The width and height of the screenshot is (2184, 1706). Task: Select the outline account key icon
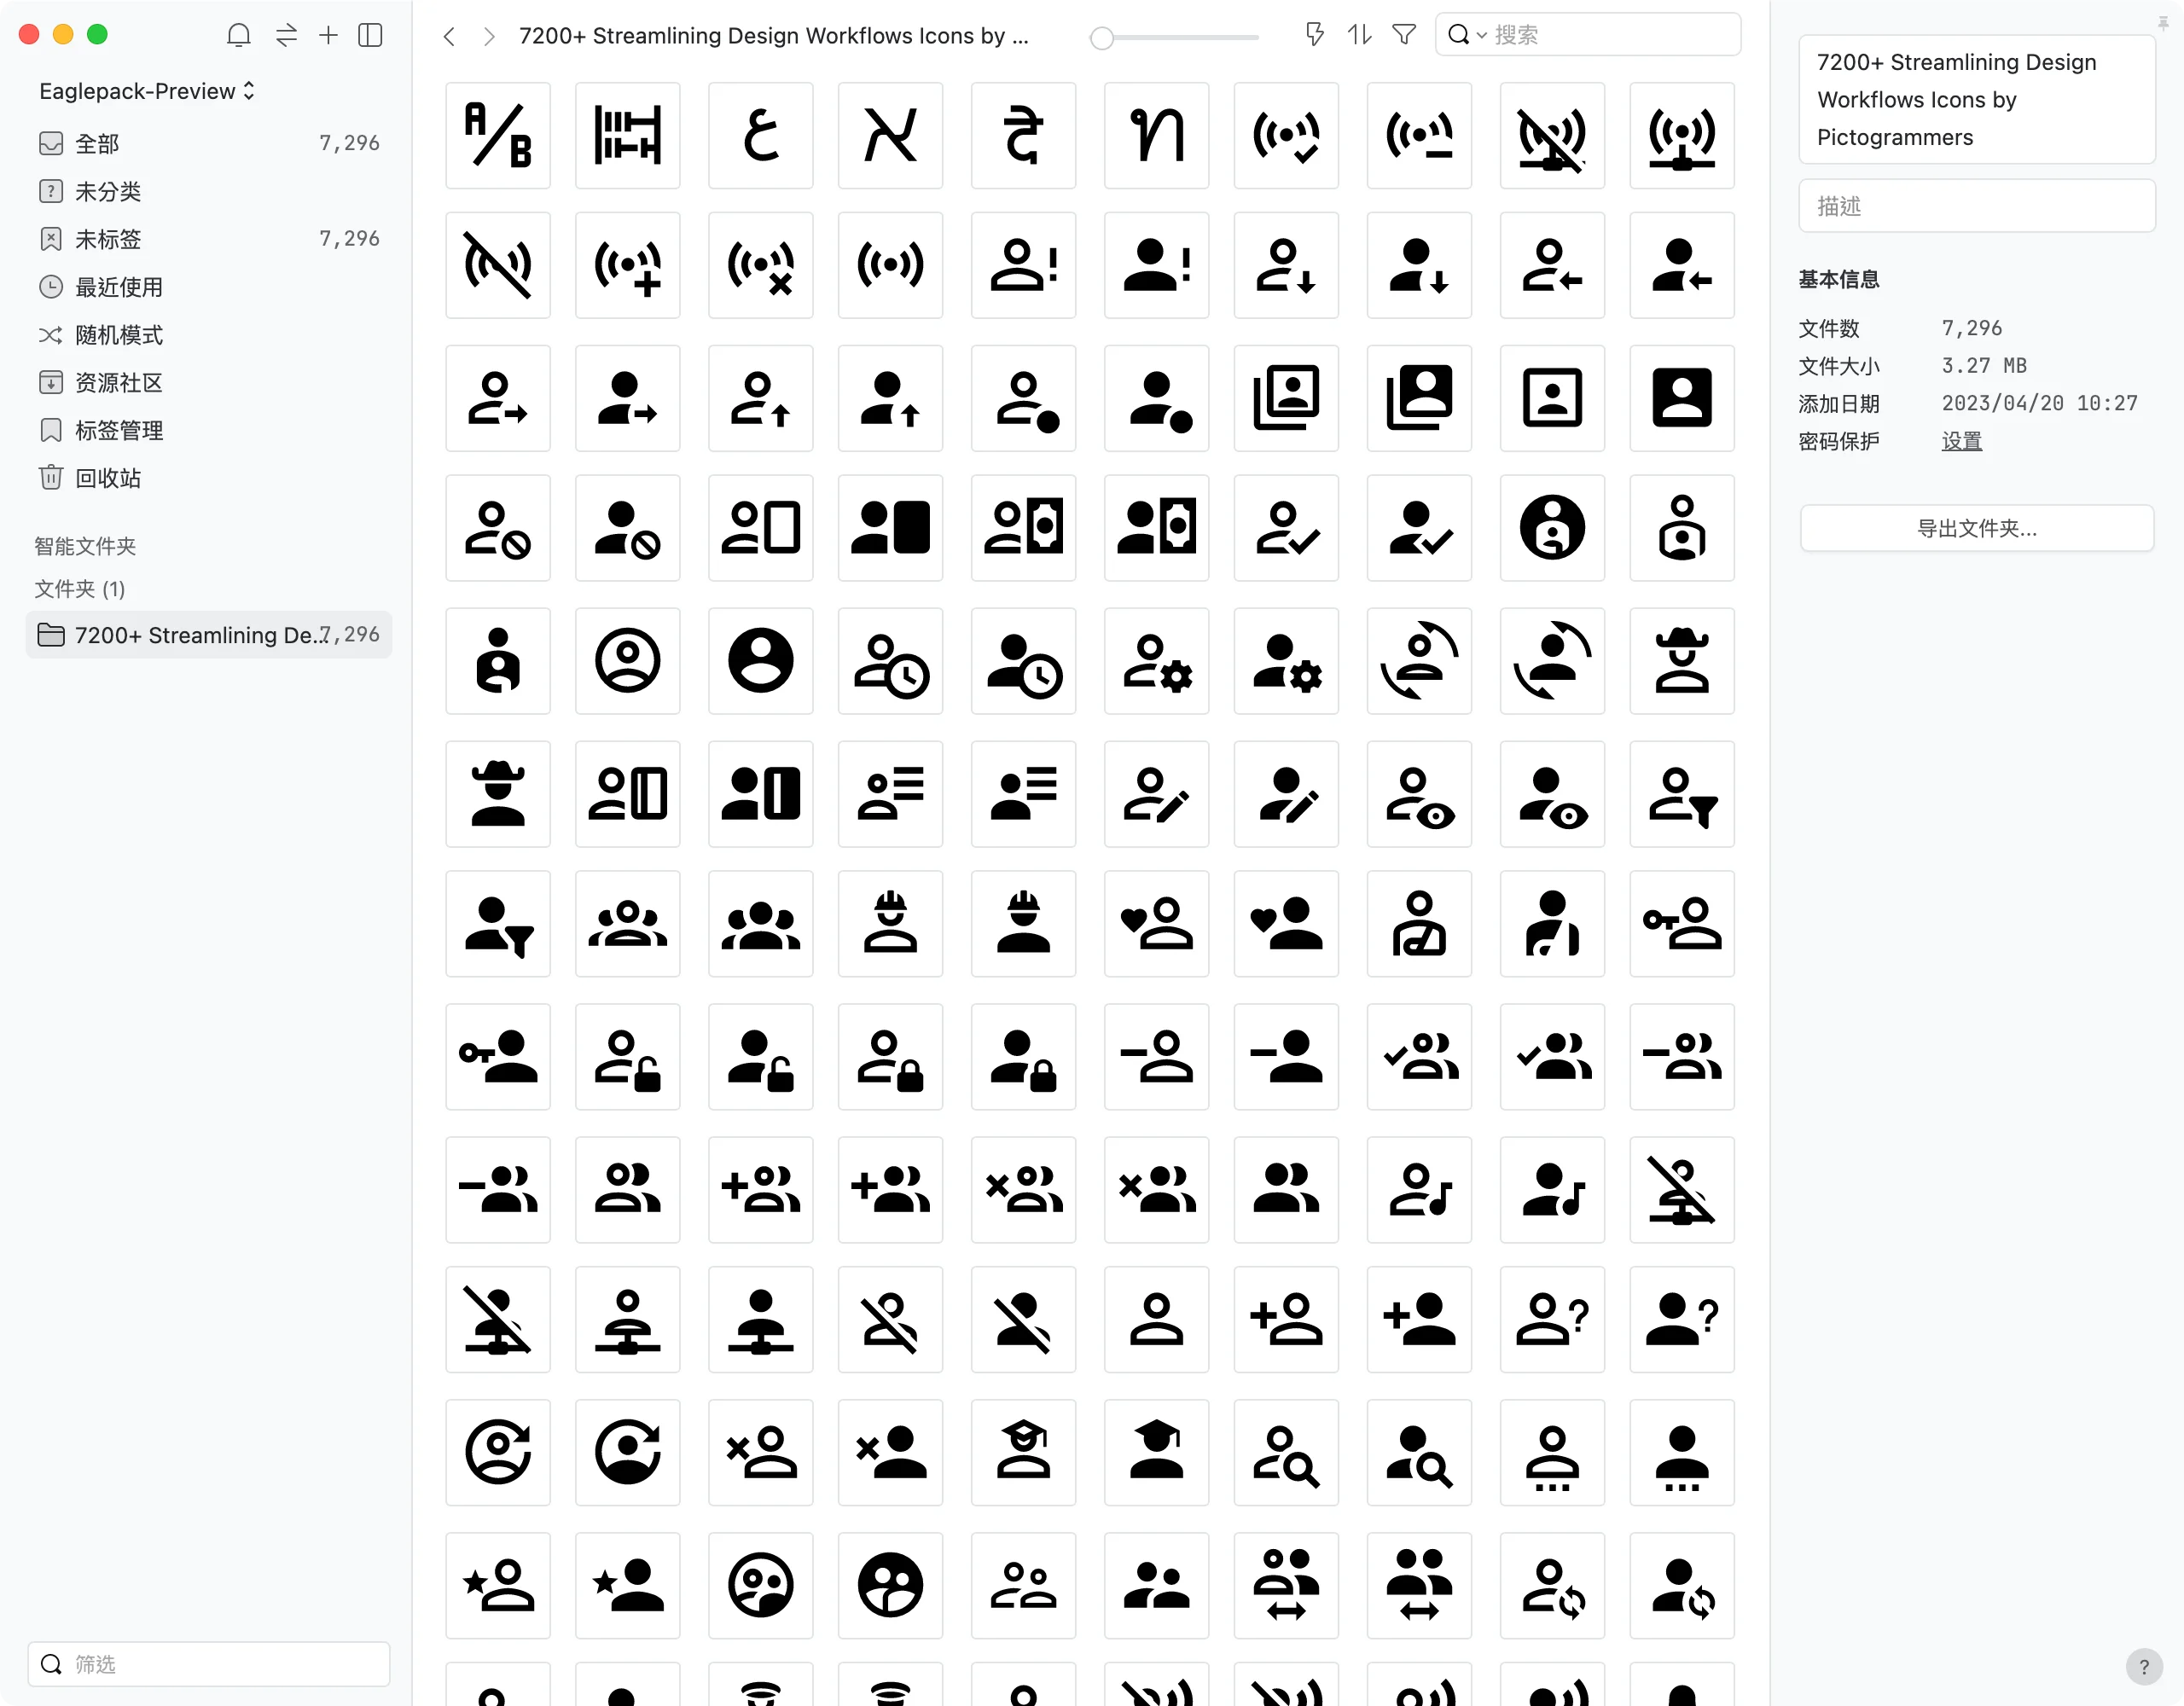pyautogui.click(x=1682, y=923)
